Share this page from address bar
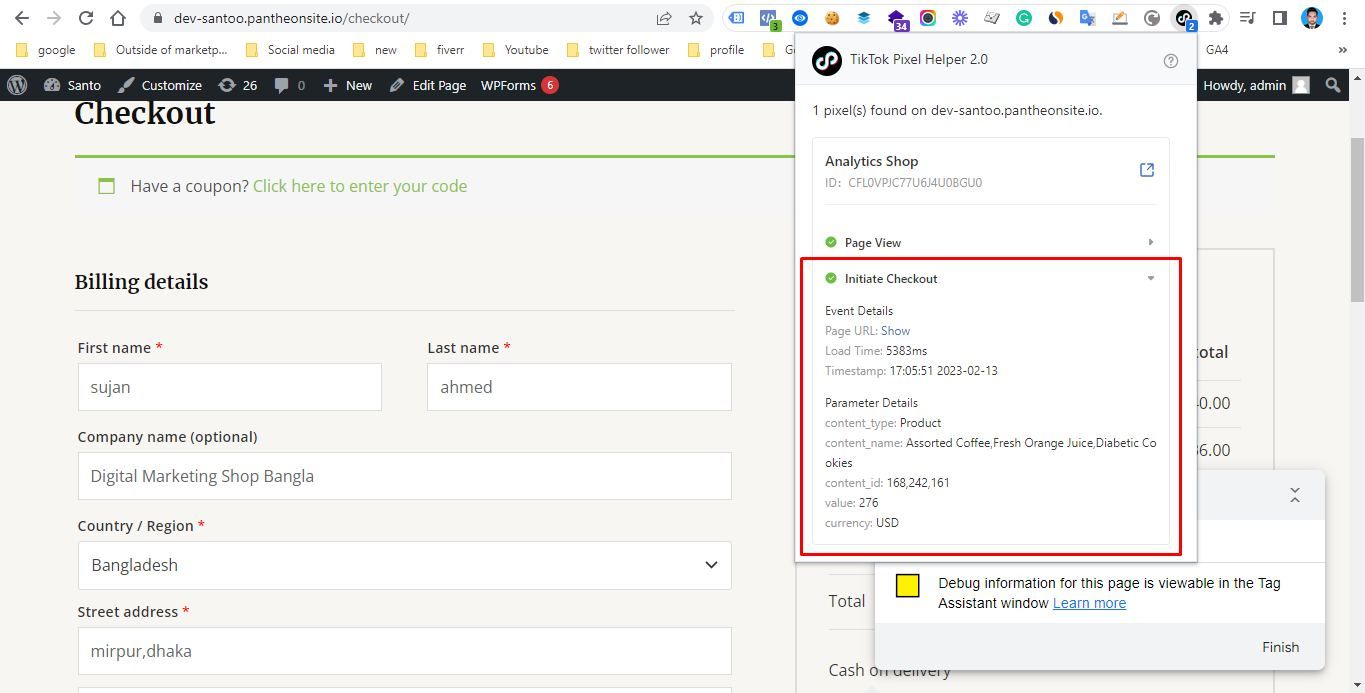The image size is (1365, 693). coord(664,18)
